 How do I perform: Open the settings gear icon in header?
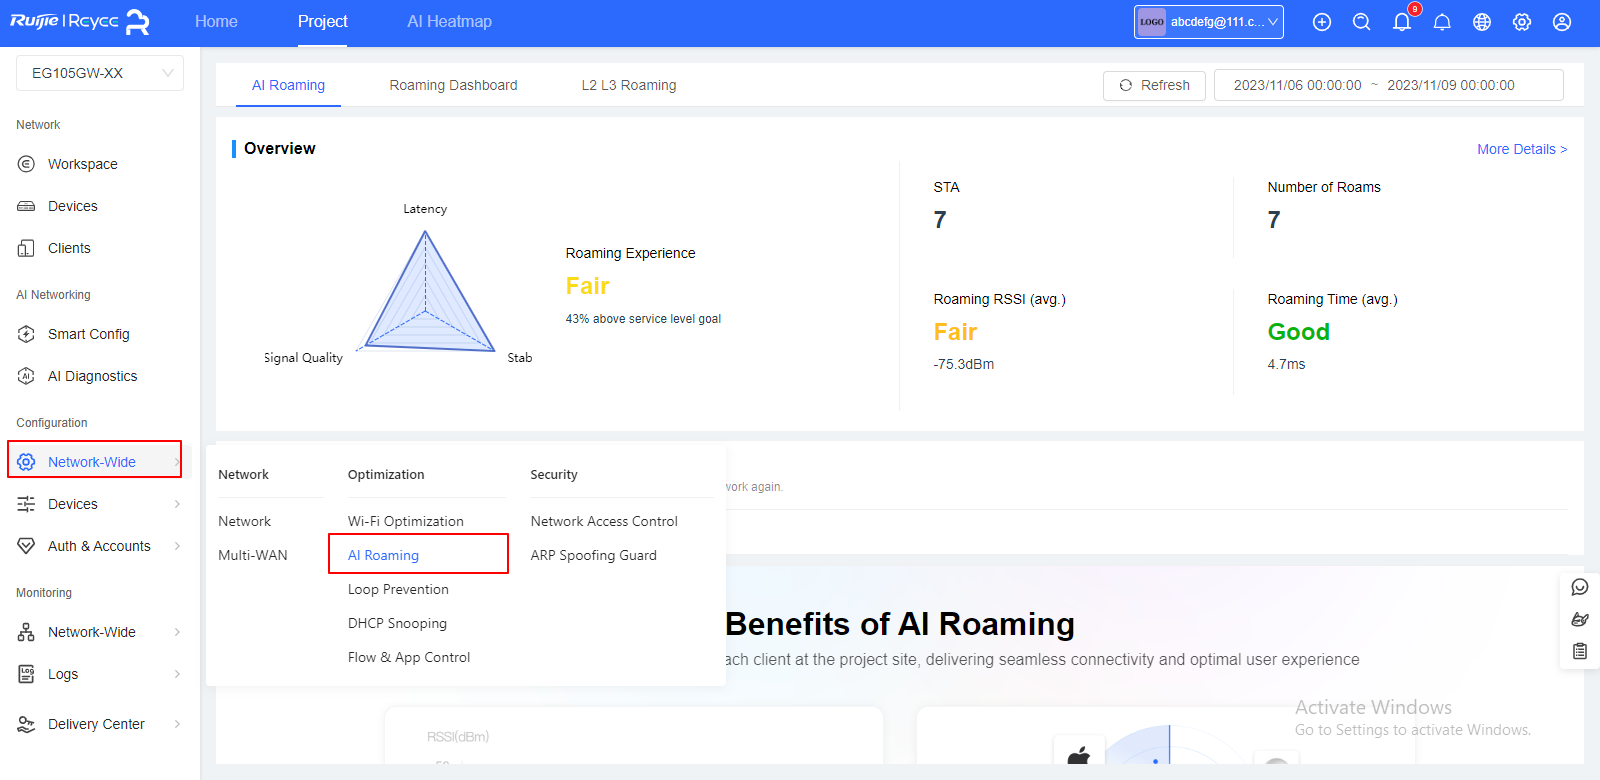(x=1522, y=22)
